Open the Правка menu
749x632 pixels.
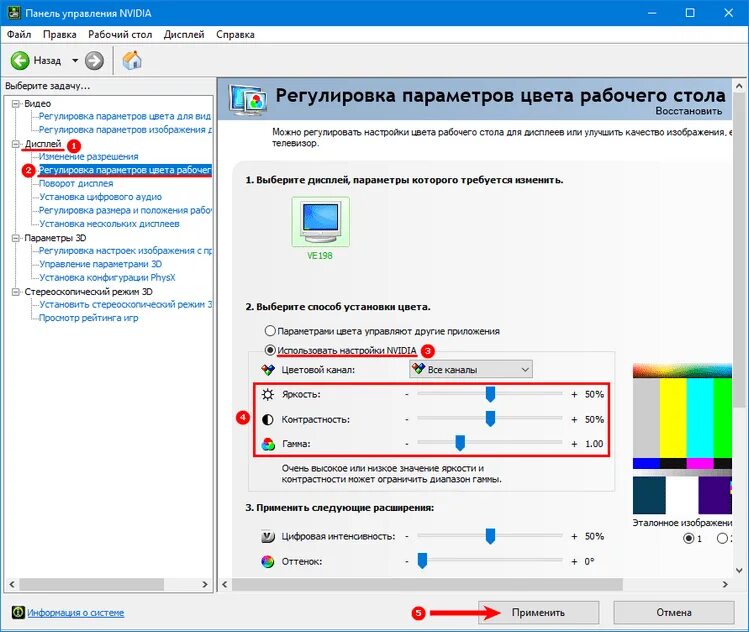60,34
